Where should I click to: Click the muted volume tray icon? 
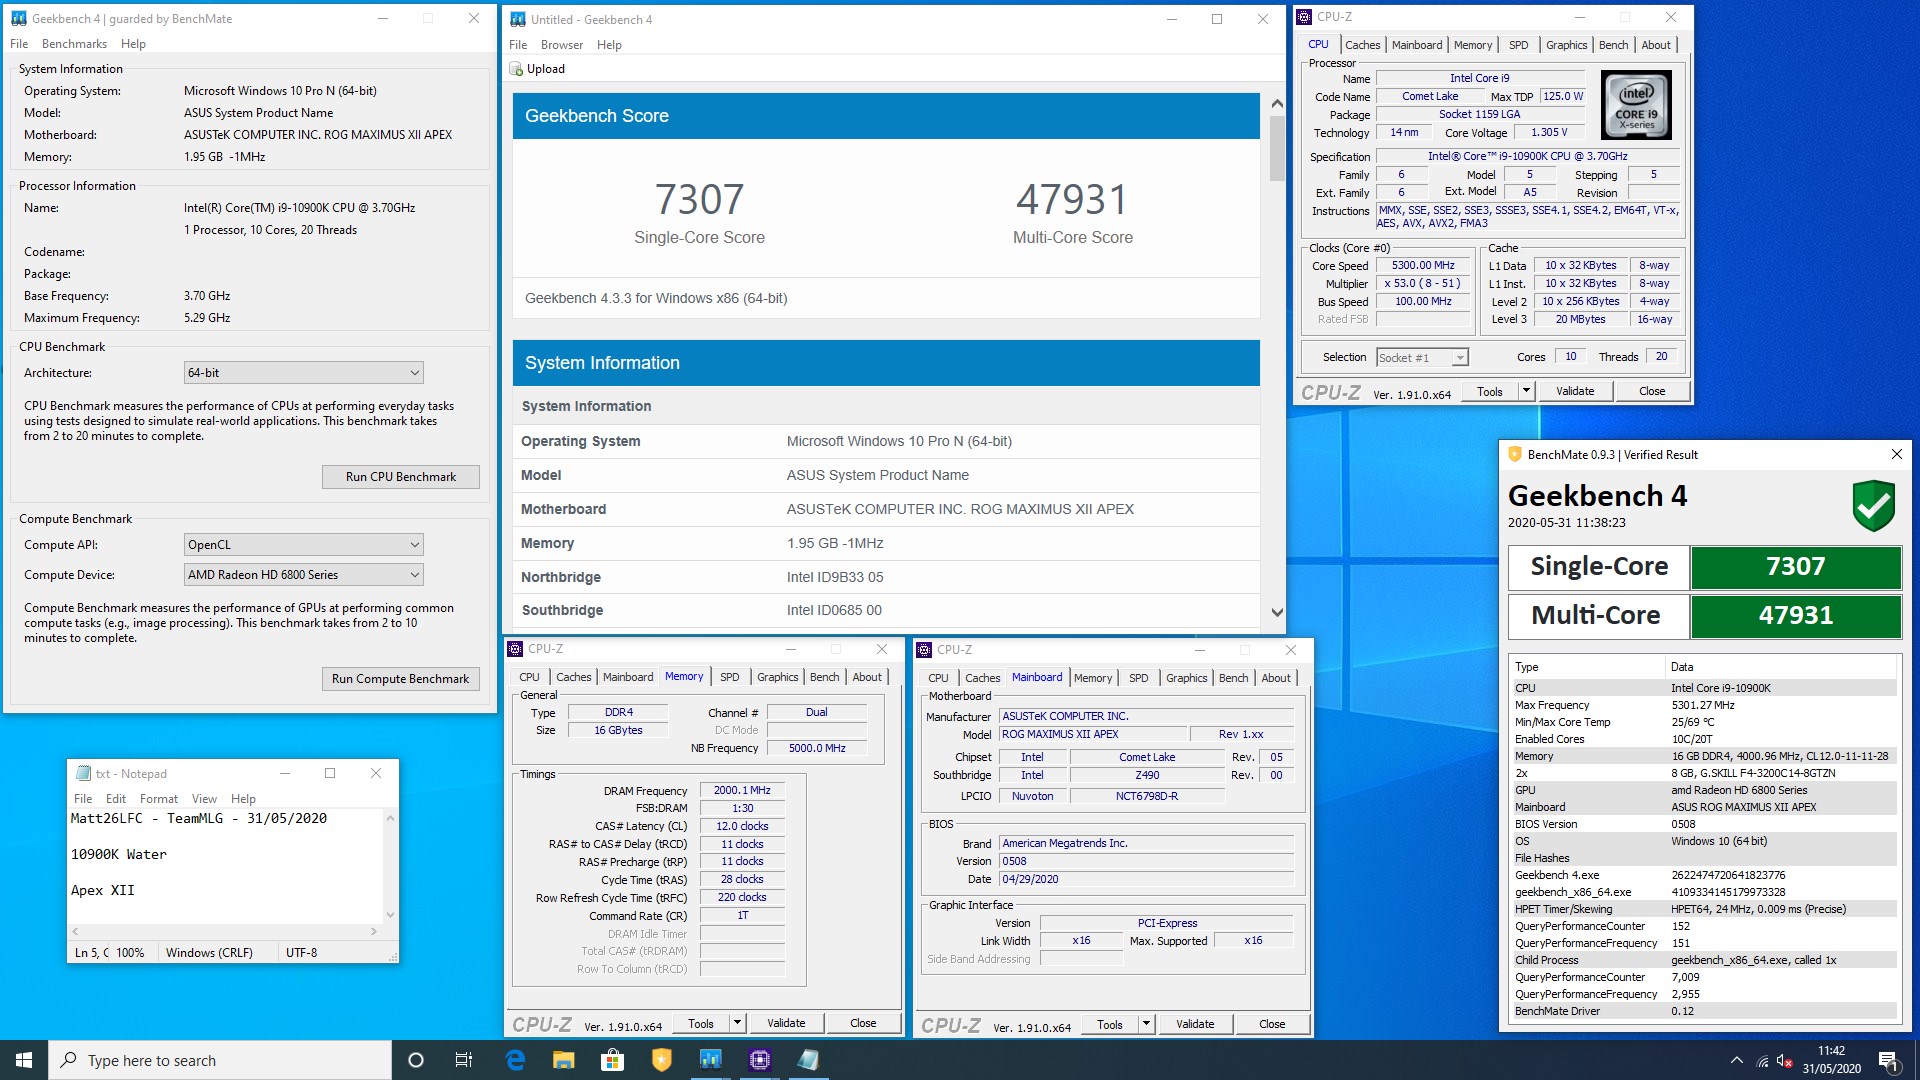[x=1785, y=1060]
